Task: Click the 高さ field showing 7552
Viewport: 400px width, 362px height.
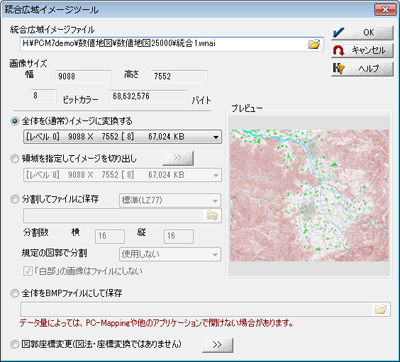Action: (x=179, y=77)
